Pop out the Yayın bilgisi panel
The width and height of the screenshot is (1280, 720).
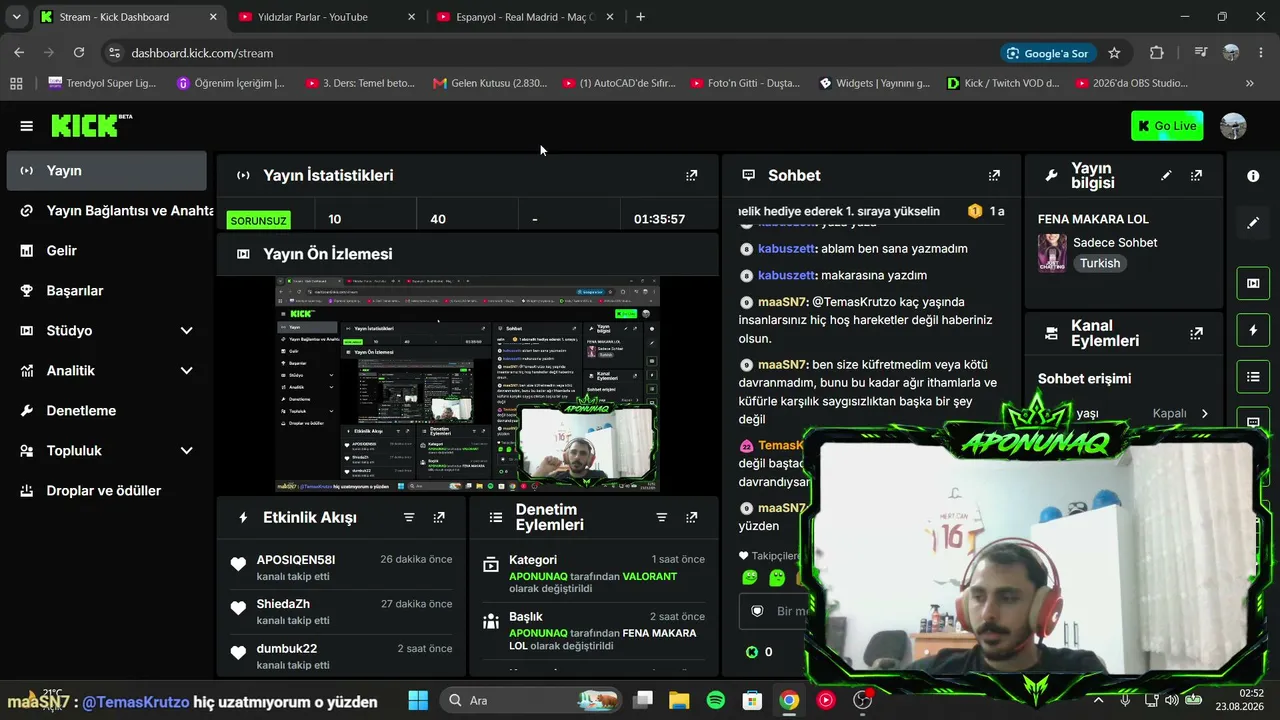pyautogui.click(x=1196, y=175)
